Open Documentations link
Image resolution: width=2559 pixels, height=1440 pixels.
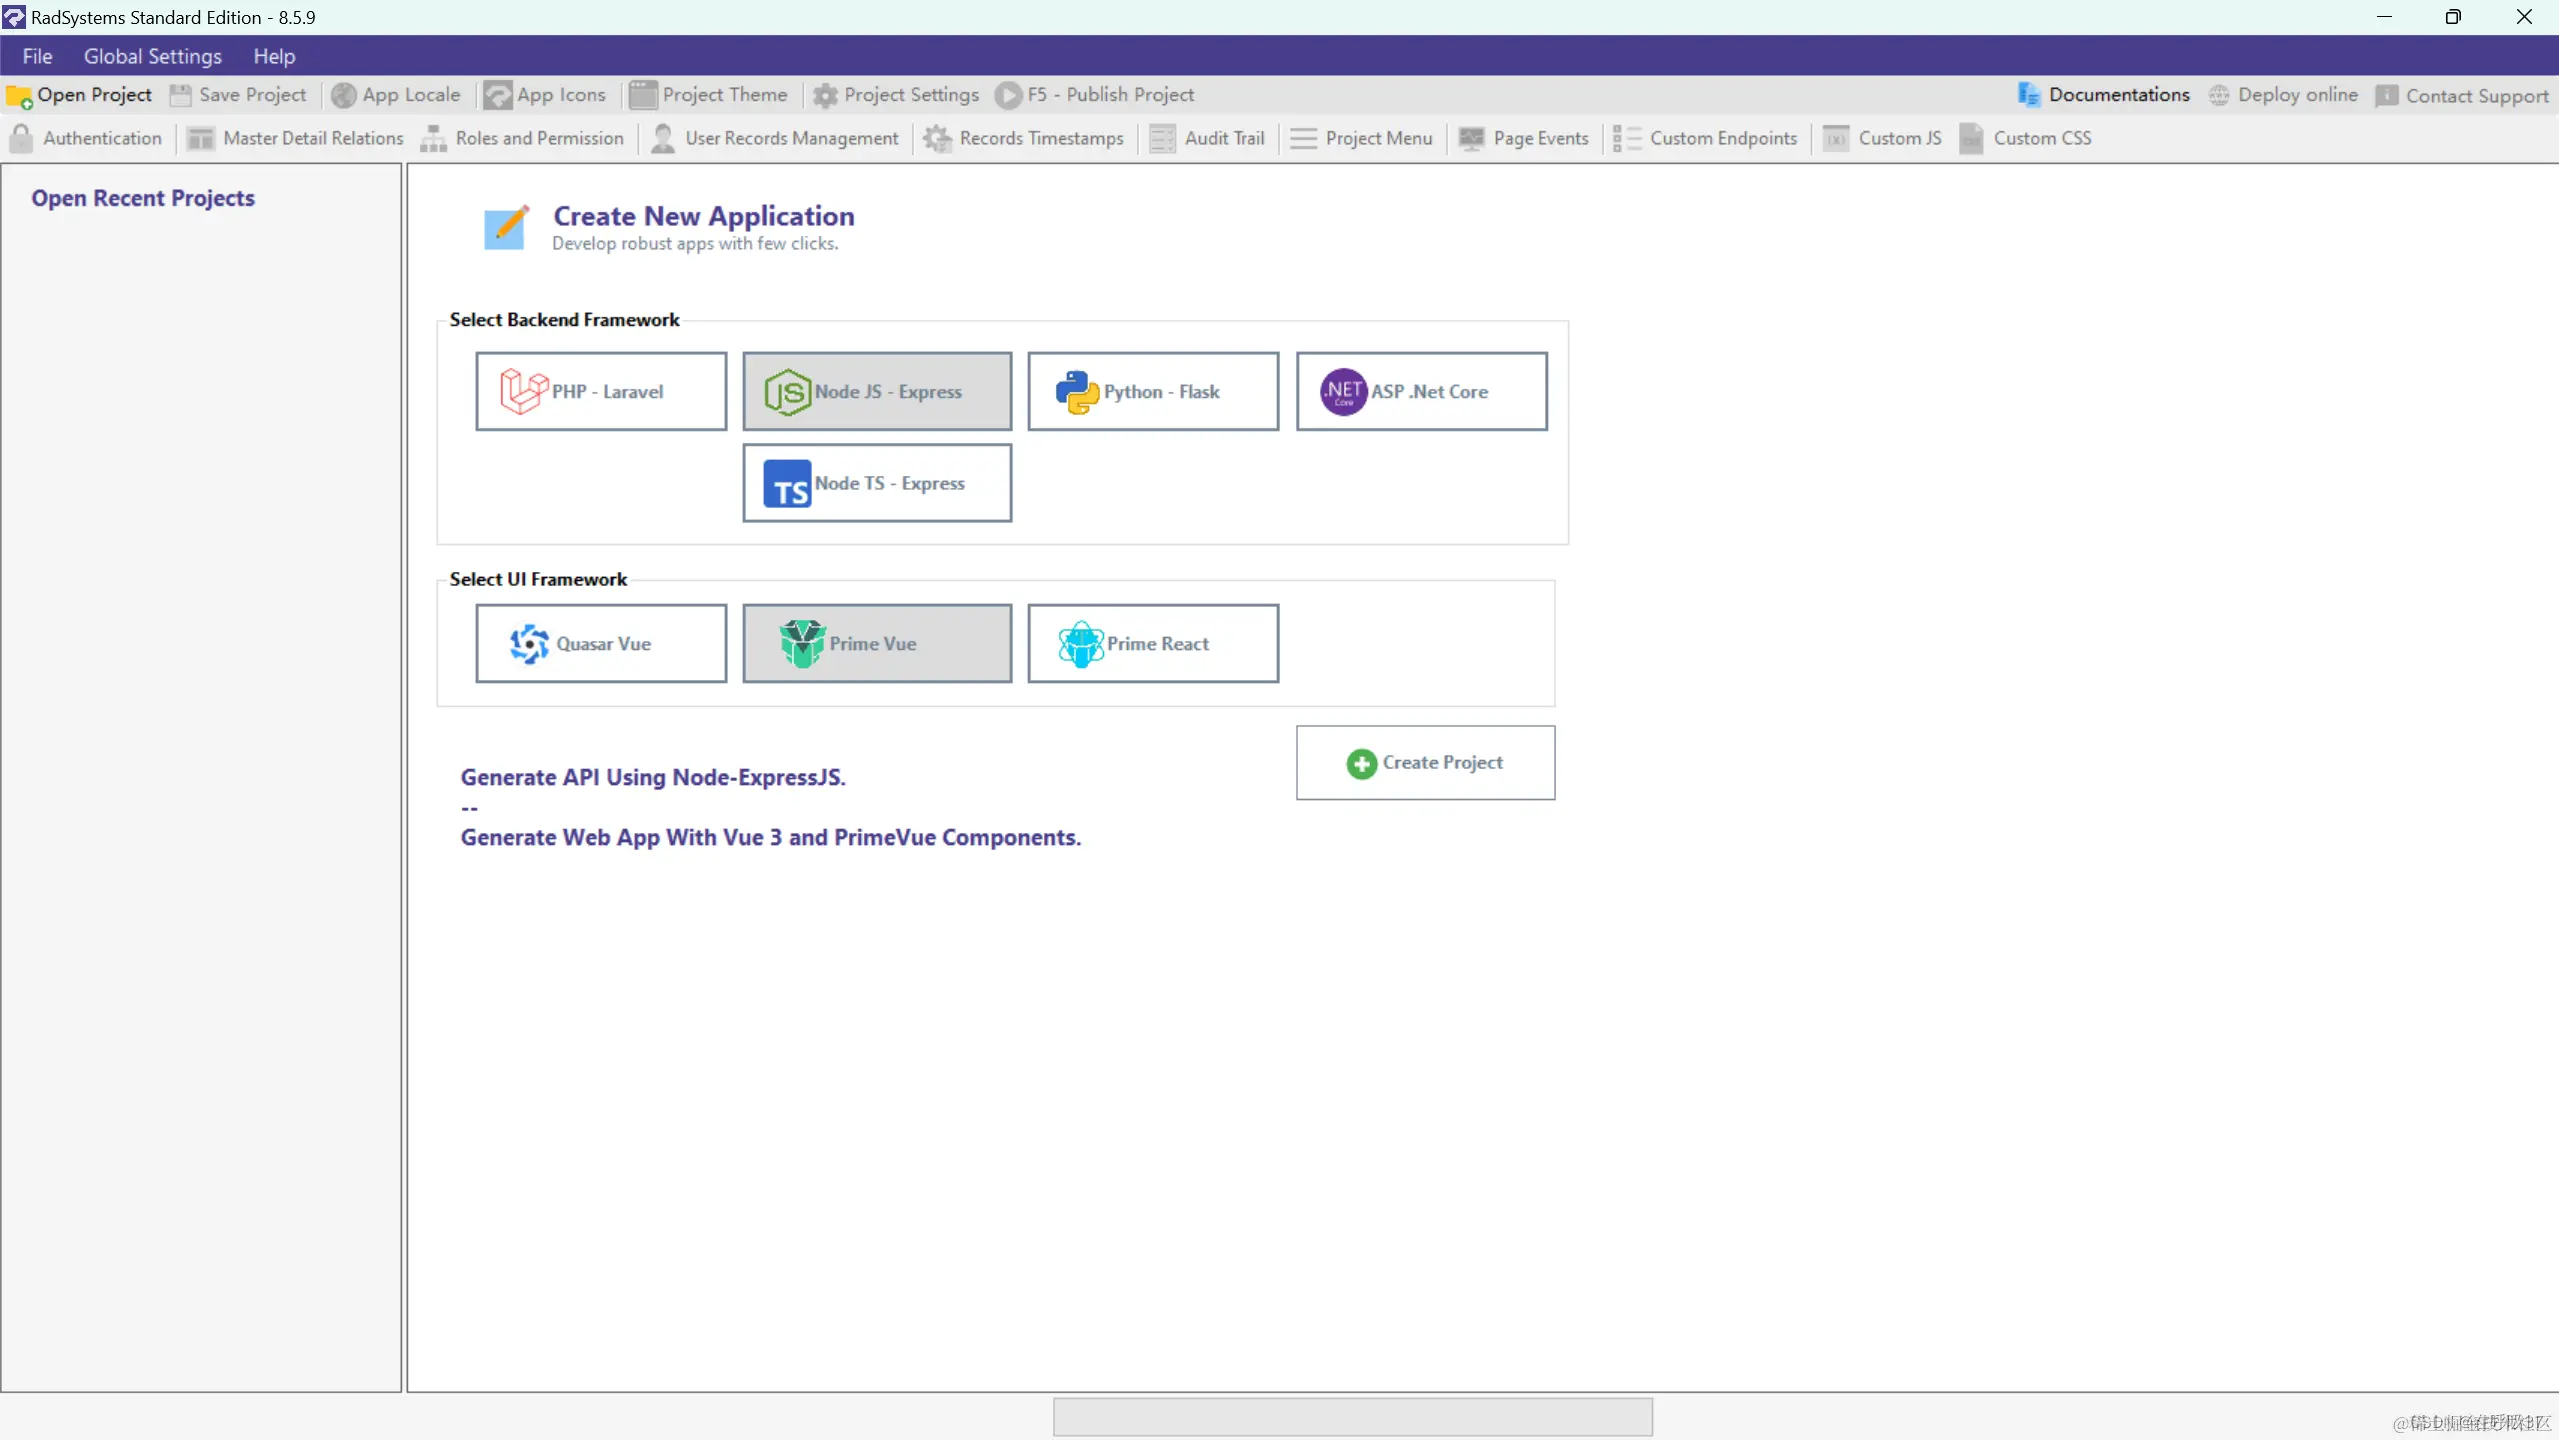point(2117,95)
